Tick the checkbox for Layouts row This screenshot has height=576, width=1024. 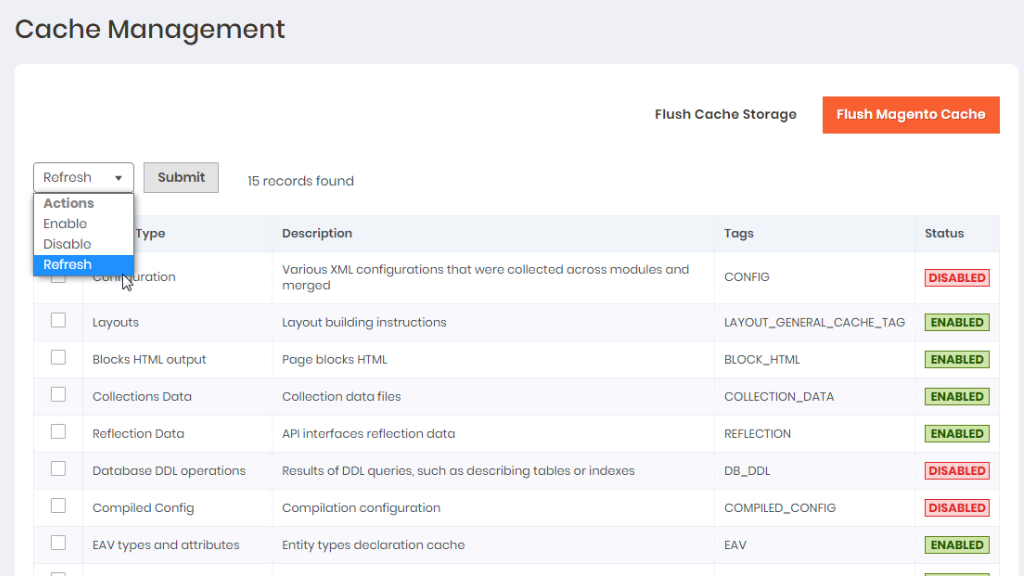[x=58, y=320]
